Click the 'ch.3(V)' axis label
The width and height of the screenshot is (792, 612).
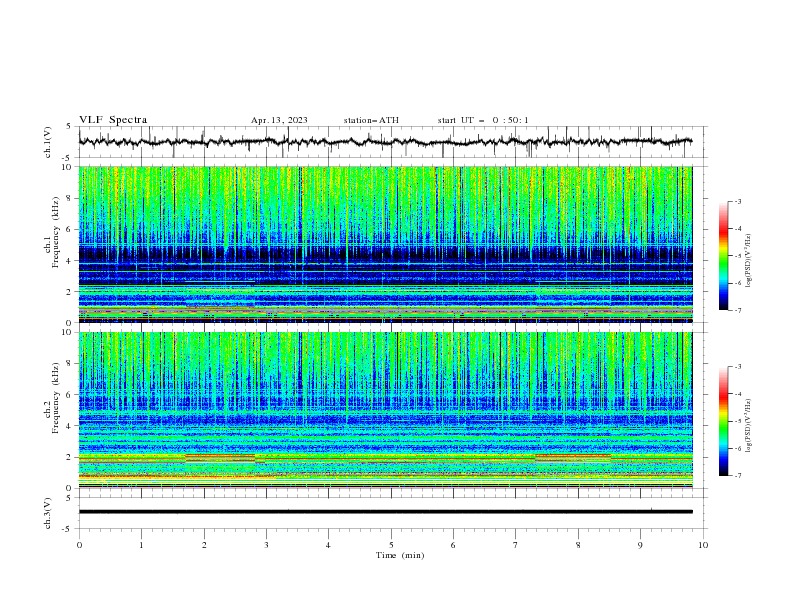point(48,513)
